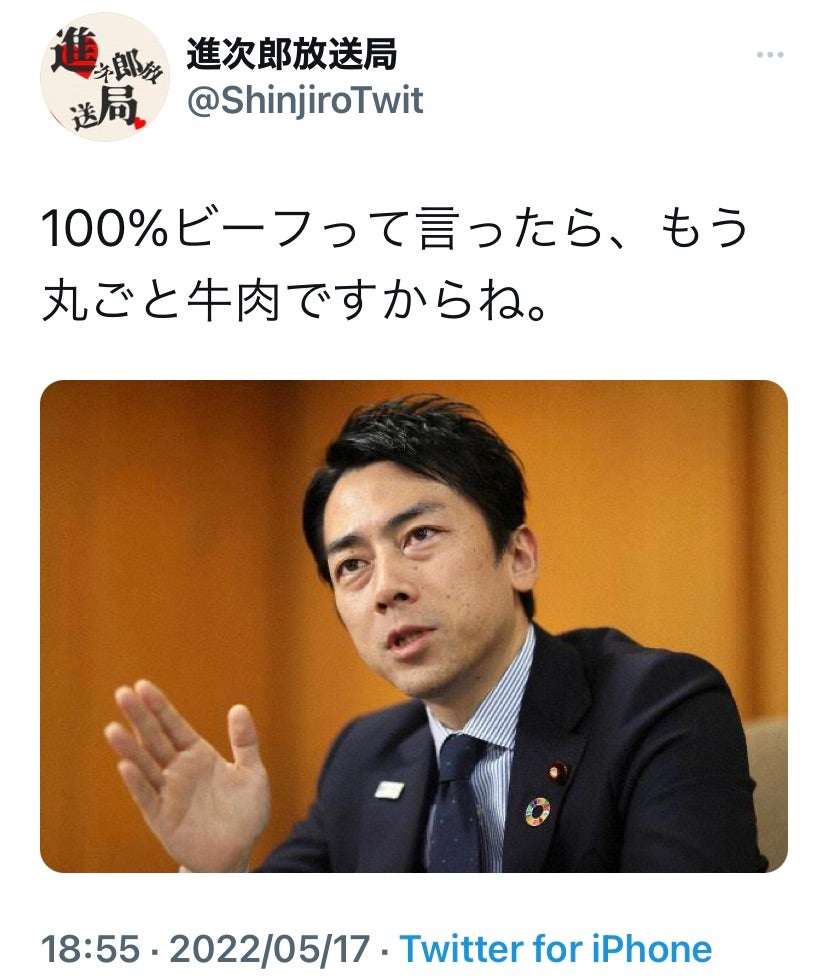The width and height of the screenshot is (828, 980).
Task: Select the tweet line 丸ごと牛肉ですからね。
Action: click(295, 301)
